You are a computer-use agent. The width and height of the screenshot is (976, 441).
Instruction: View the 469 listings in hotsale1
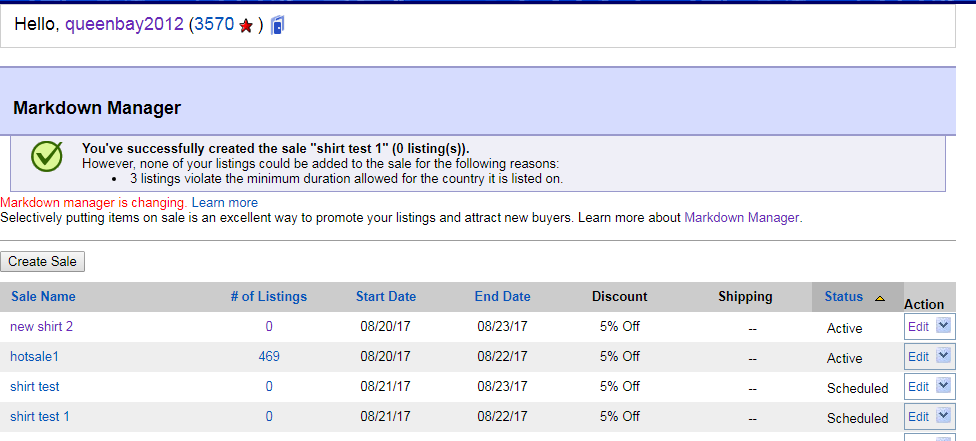pos(268,356)
